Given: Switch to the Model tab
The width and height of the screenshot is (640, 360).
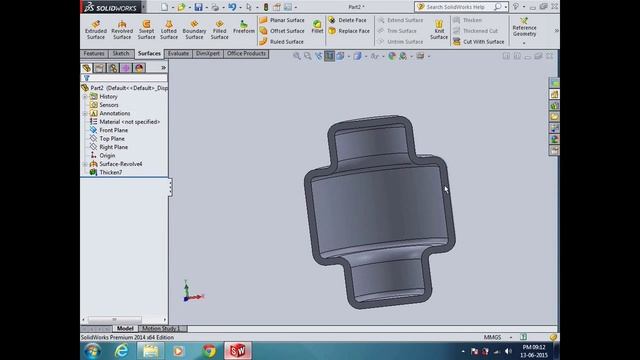Looking at the screenshot, I should [125, 329].
